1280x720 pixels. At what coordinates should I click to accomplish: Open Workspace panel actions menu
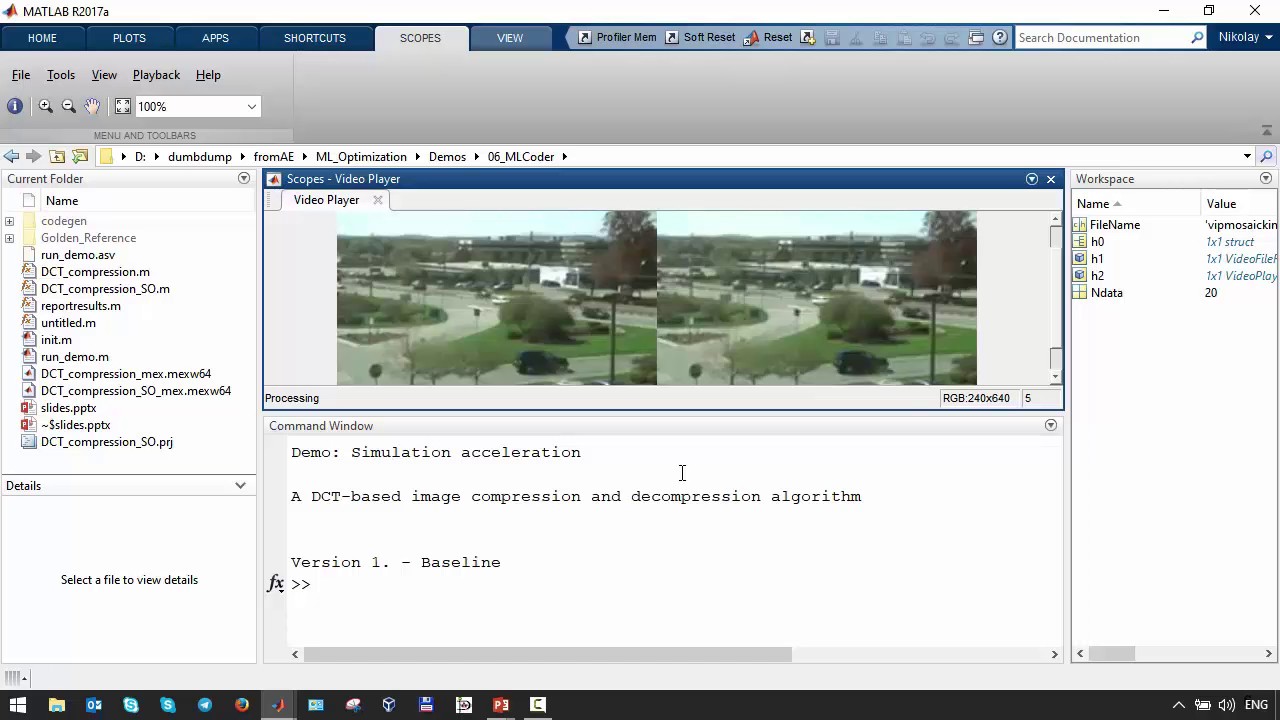[1266, 178]
